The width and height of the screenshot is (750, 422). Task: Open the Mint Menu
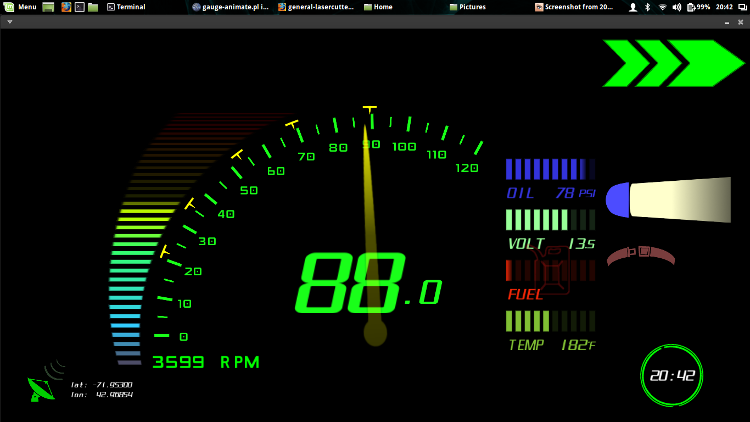(20, 6)
